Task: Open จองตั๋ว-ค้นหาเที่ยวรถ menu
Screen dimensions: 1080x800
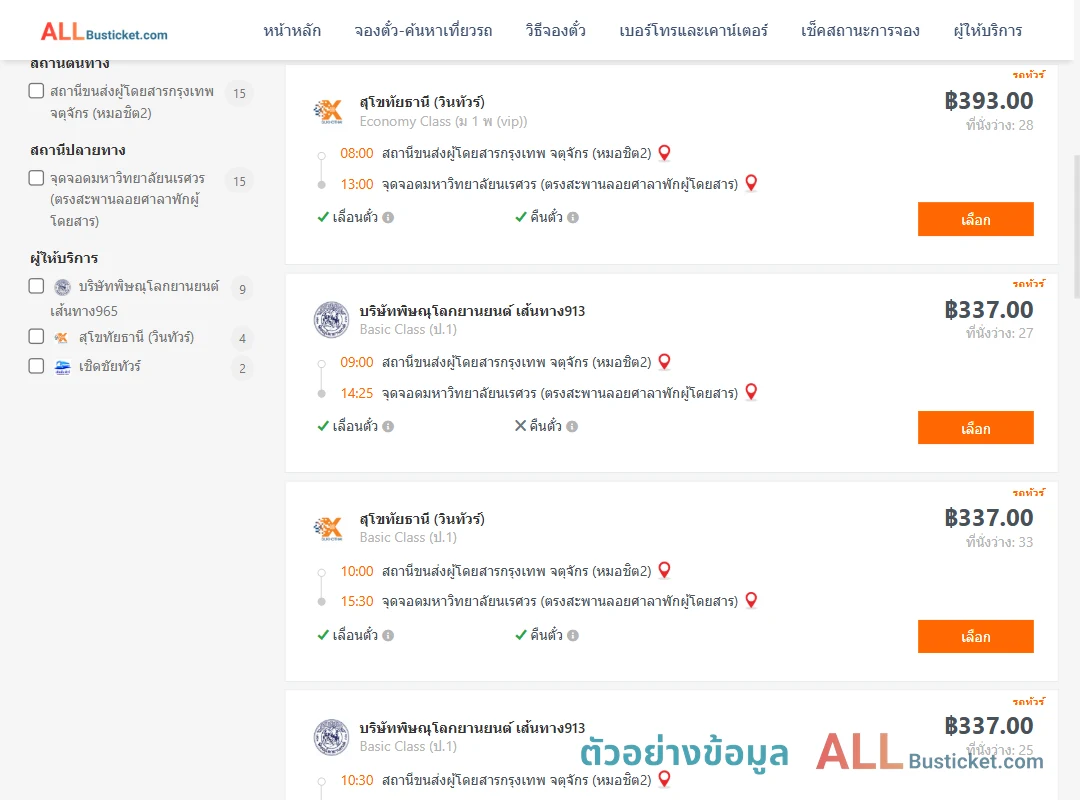Action: 423,31
